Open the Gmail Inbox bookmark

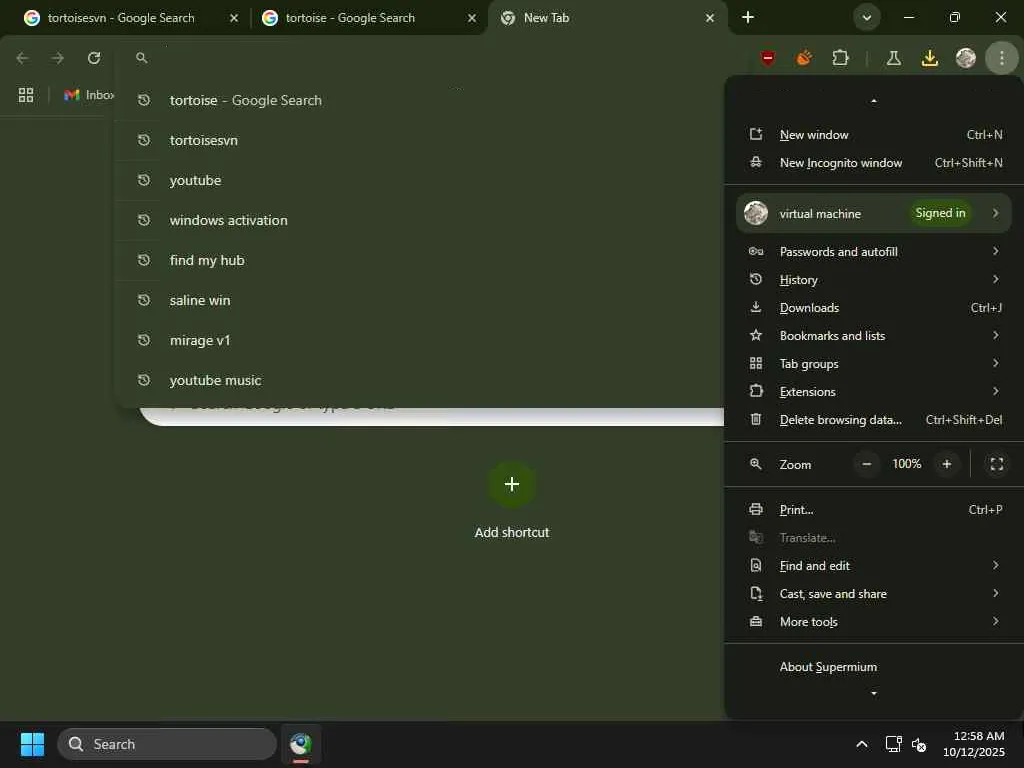coord(89,95)
